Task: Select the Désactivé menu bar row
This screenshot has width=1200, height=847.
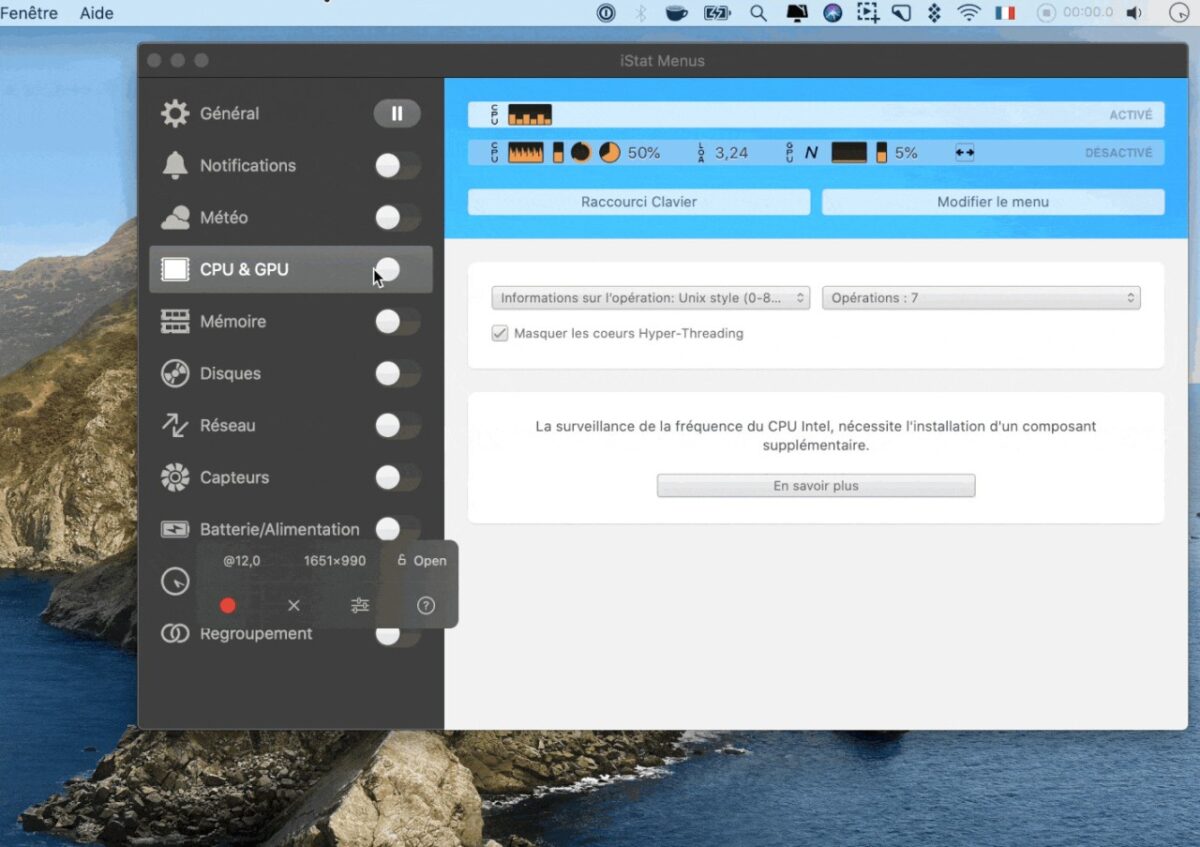Action: [x=816, y=153]
